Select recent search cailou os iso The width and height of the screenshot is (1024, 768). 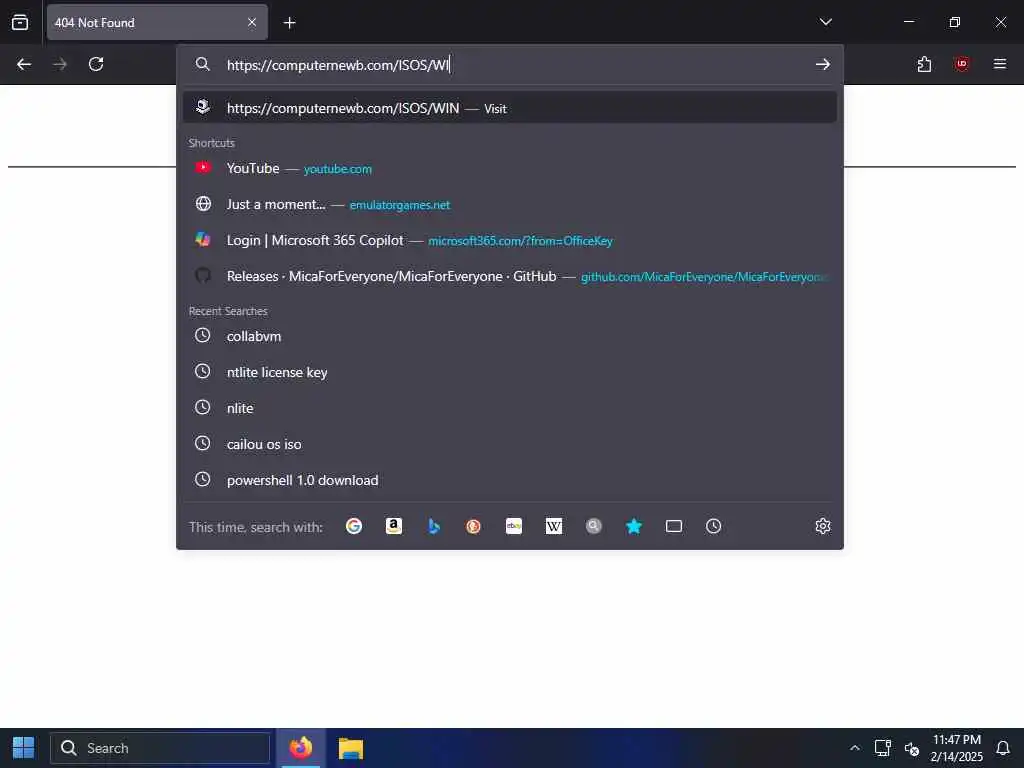509,444
